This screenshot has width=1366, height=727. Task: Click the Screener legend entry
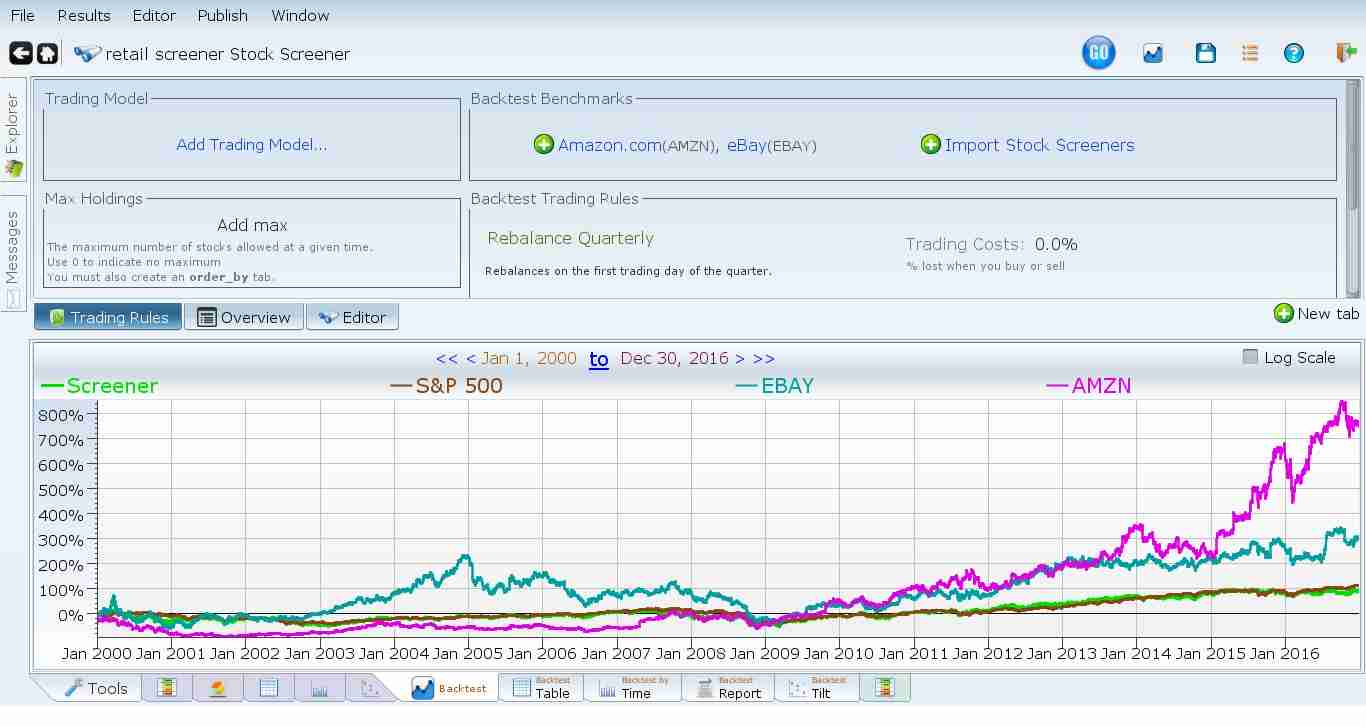click(x=100, y=386)
